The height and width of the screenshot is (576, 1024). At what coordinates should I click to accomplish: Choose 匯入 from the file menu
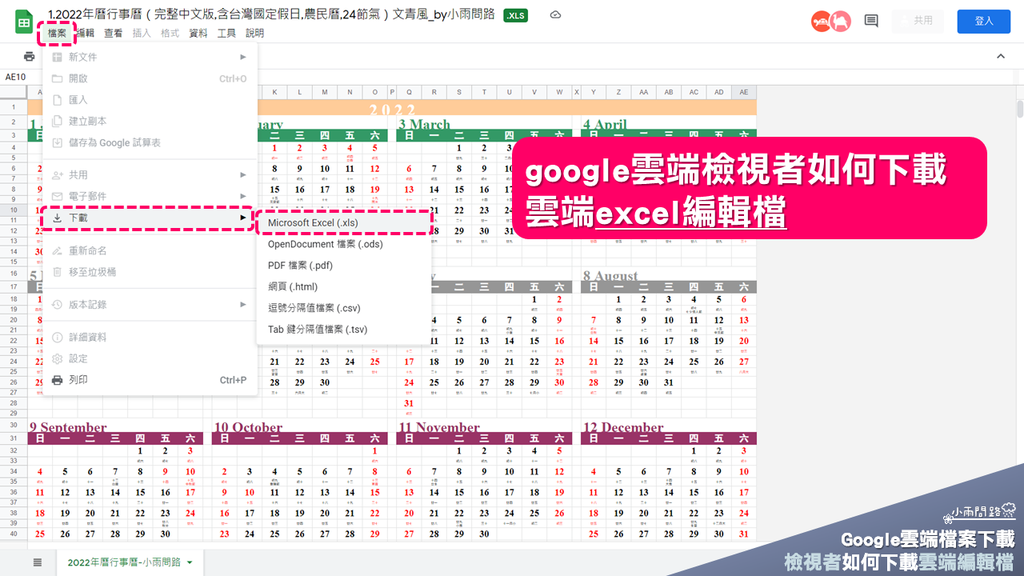pyautogui.click(x=150, y=100)
